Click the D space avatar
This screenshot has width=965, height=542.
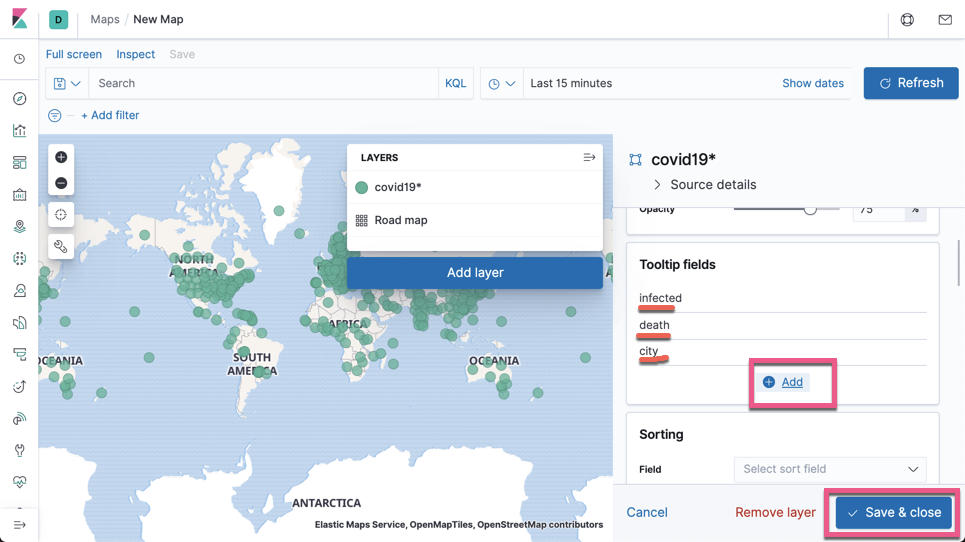[58, 20]
